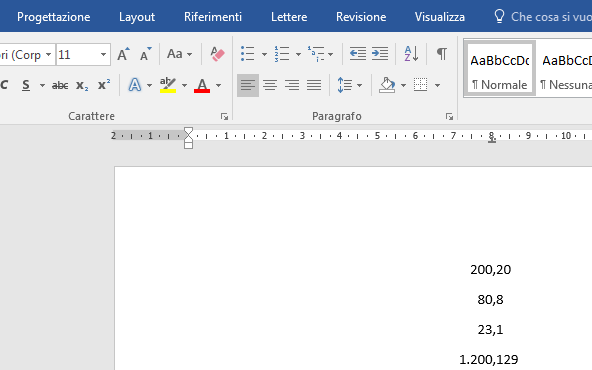
Task: Open the Revisione tab
Action: coord(361,17)
